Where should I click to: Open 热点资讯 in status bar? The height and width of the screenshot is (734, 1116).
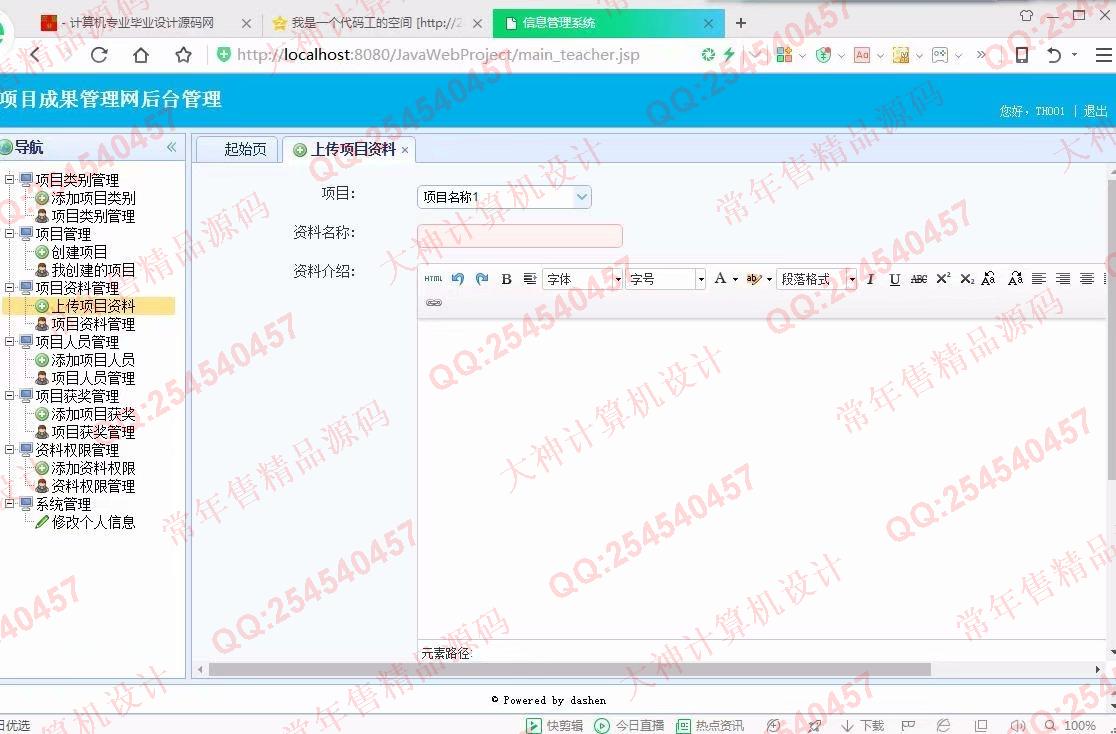click(710, 725)
